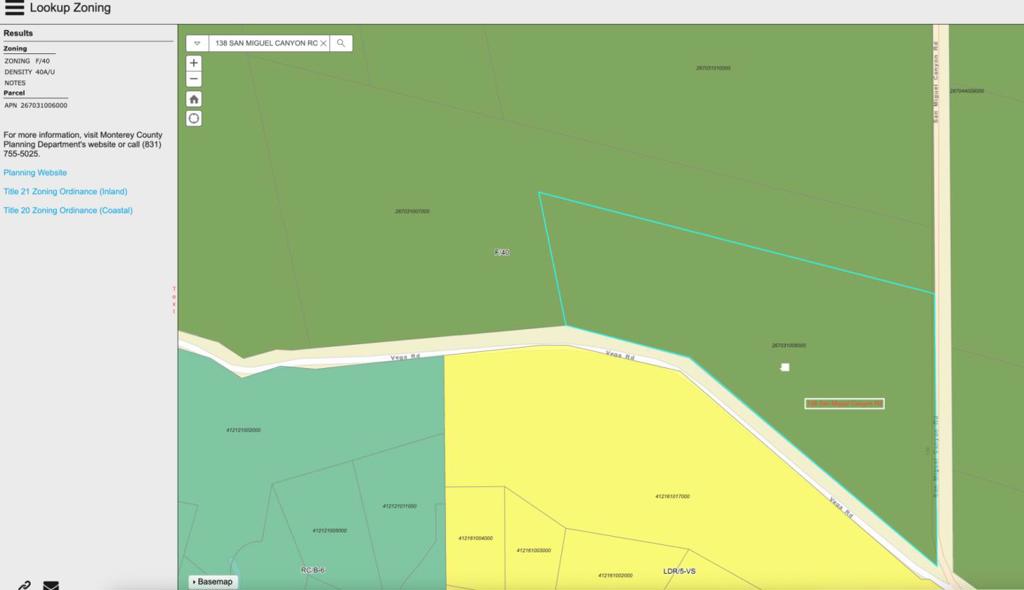Open Title 20 Zoning Ordinance (Coastal)

click(68, 211)
